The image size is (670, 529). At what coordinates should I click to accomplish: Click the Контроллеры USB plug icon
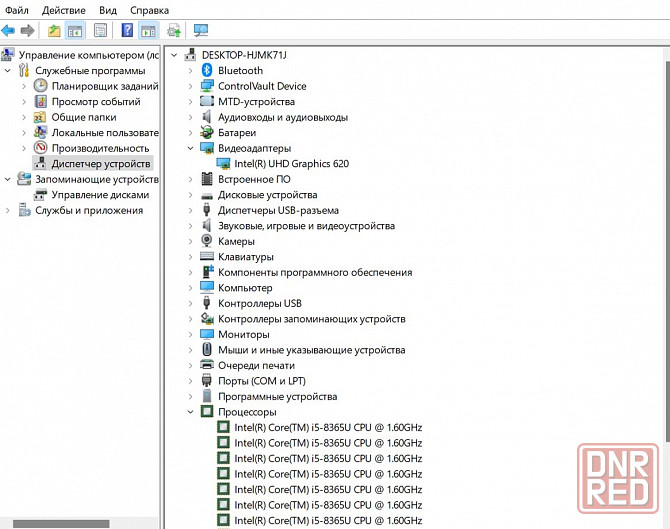tap(207, 303)
